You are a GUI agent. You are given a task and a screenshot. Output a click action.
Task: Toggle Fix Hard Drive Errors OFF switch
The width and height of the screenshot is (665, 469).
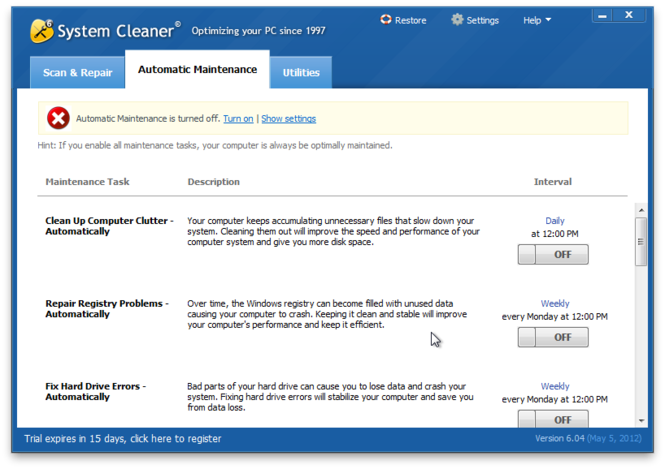pyautogui.click(x=553, y=419)
